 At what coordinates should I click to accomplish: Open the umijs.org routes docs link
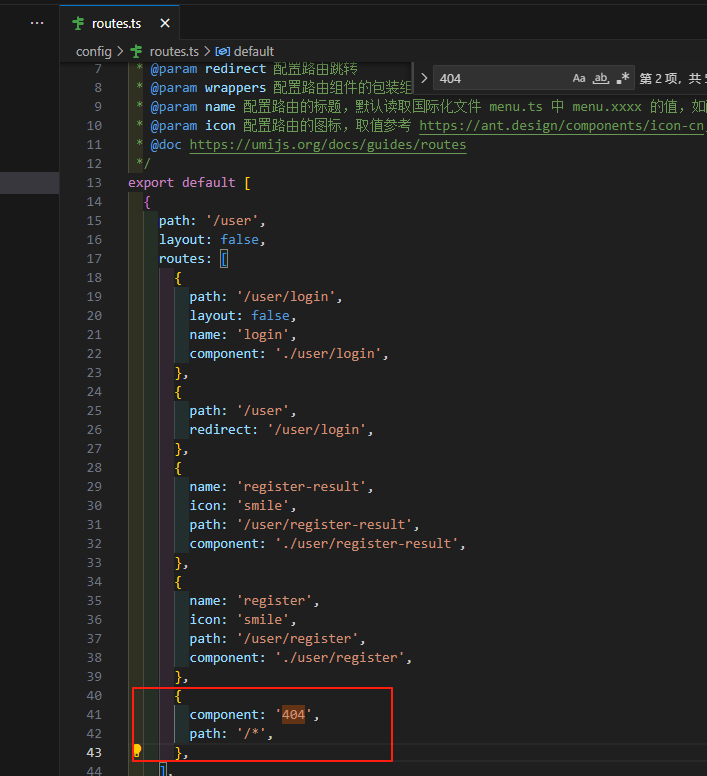click(x=328, y=145)
